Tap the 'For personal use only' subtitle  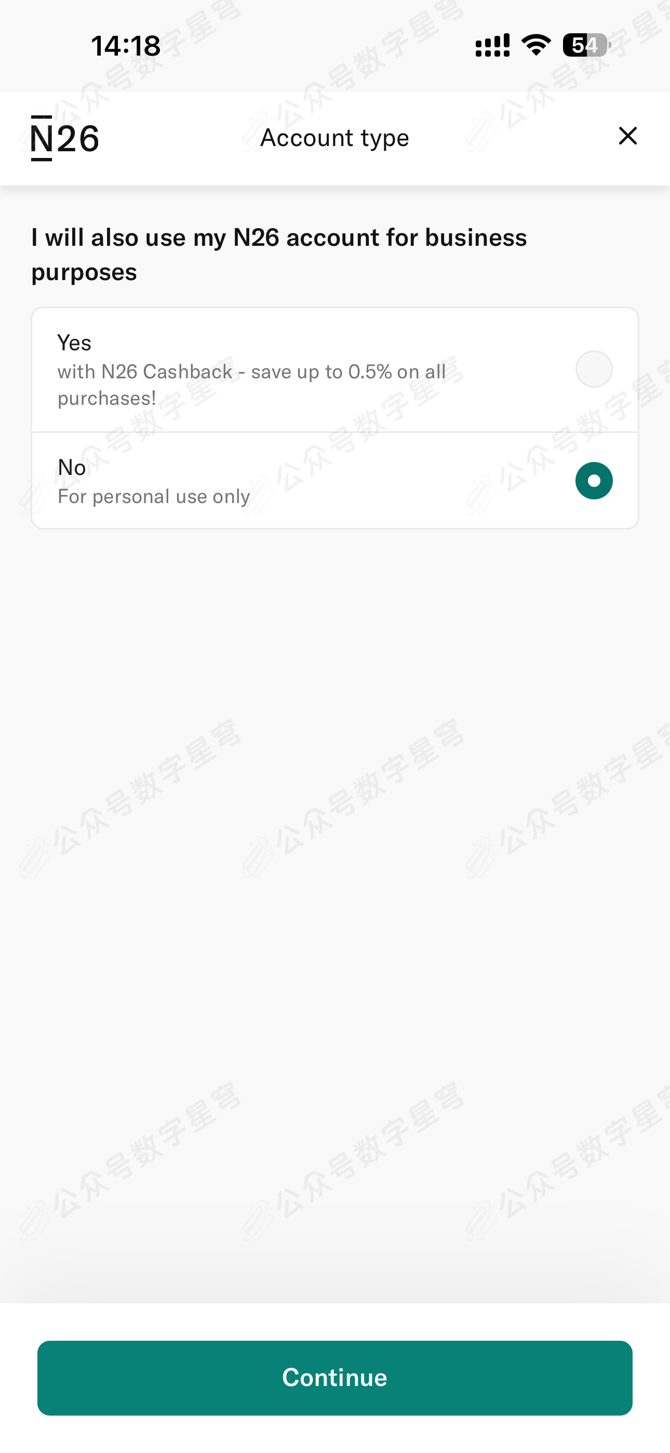click(x=154, y=496)
